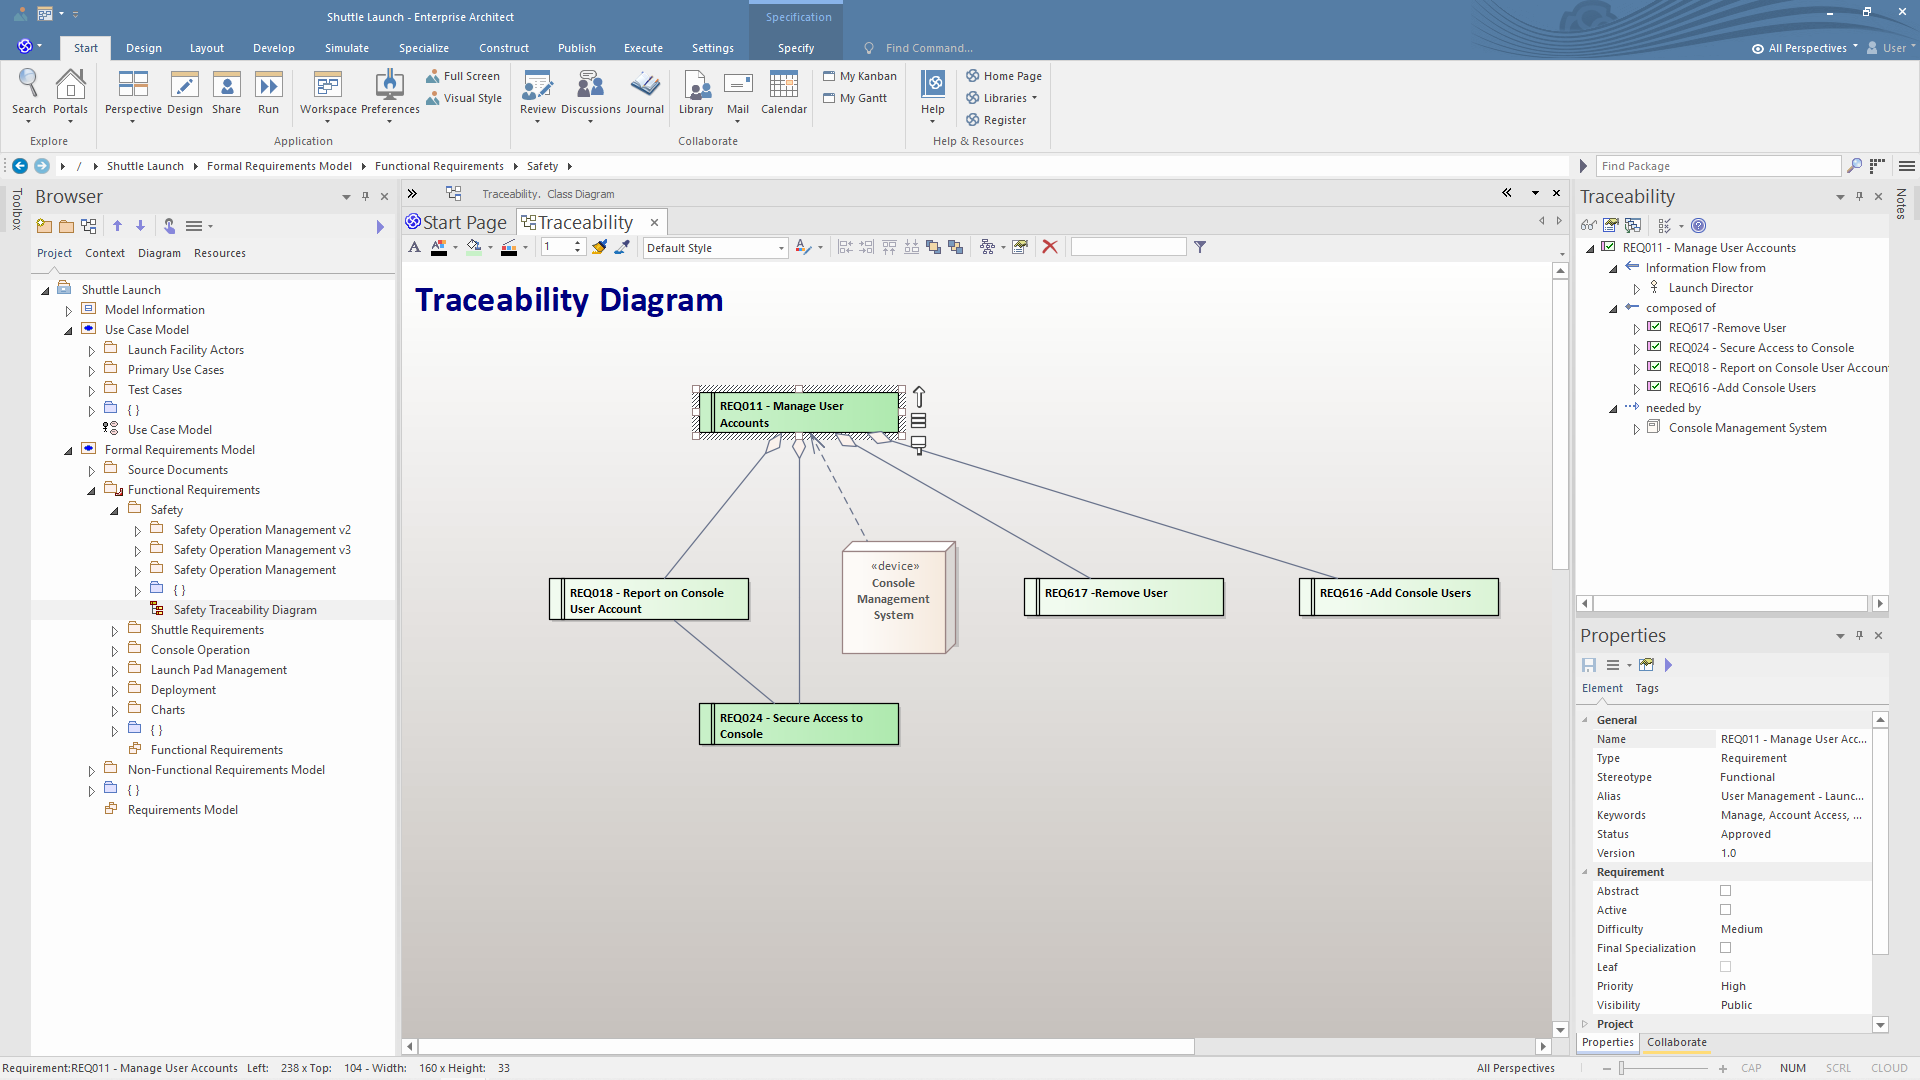Click the Full Screen button
Screen dimensions: 1920x1080
[x=463, y=76]
